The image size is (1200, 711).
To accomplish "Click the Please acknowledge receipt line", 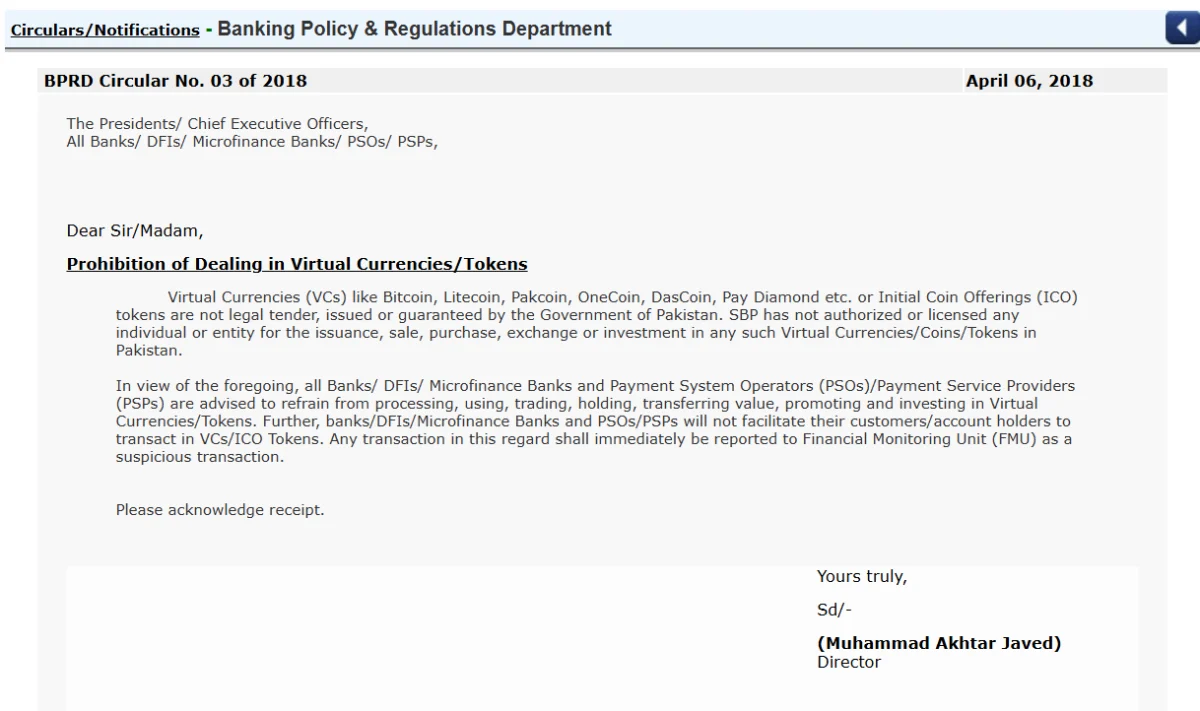I will point(220,510).
